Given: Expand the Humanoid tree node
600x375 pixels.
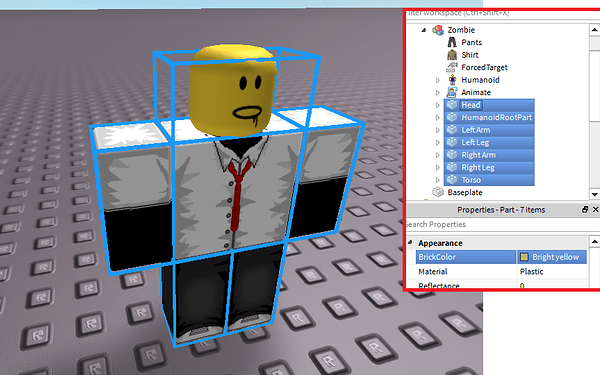Looking at the screenshot, I should 438,80.
